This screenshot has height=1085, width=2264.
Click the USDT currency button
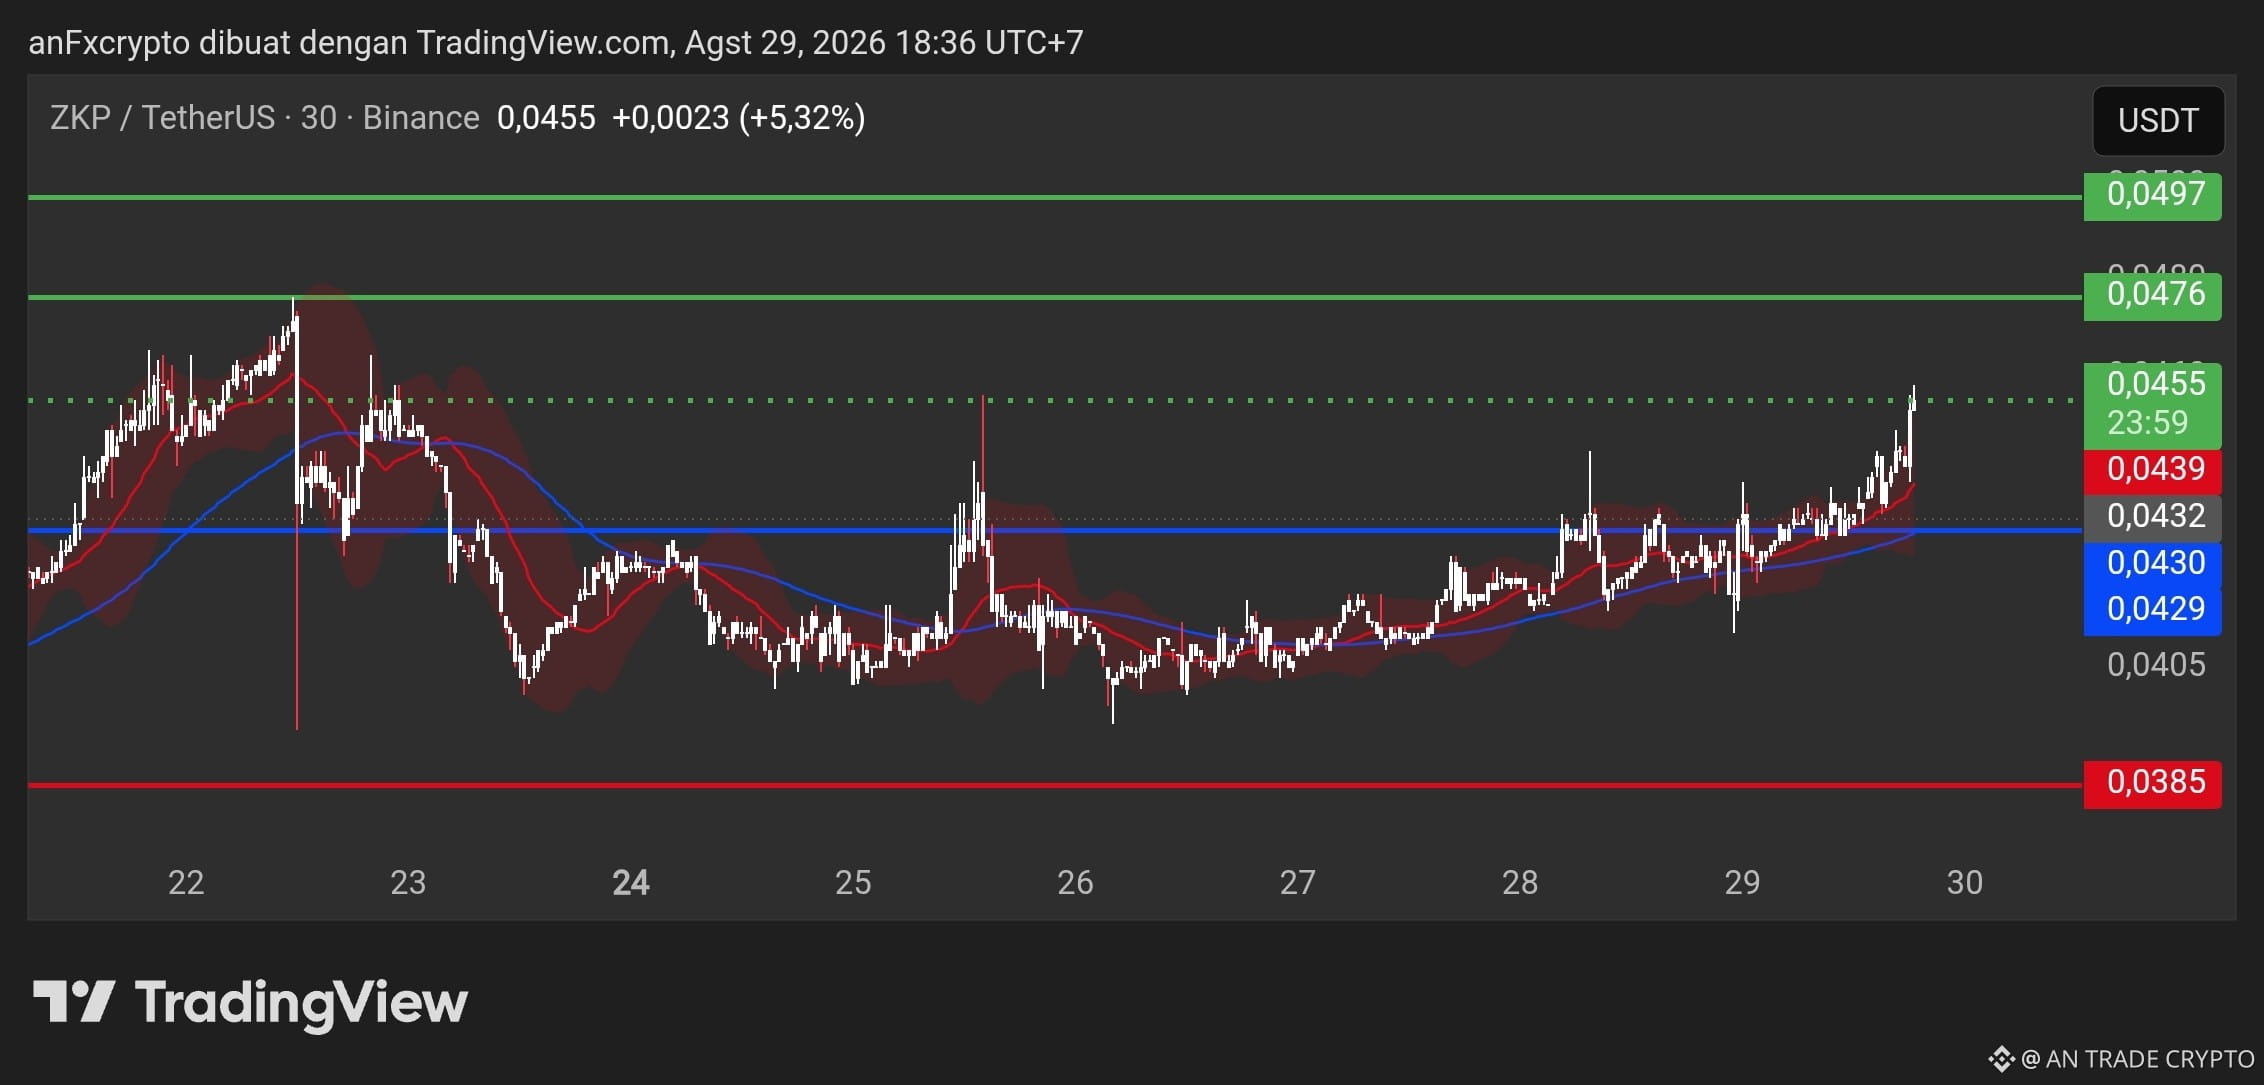coord(2158,121)
